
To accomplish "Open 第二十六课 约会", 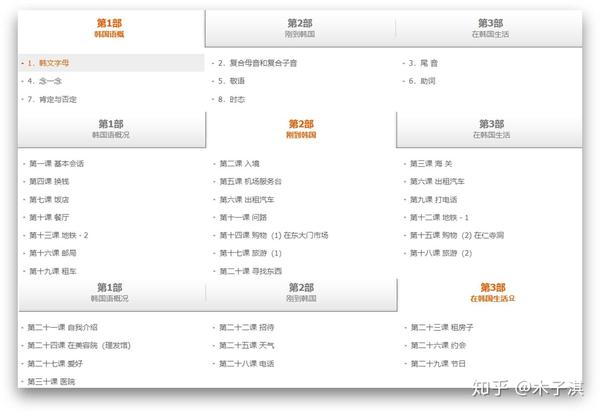I will tap(438, 345).
